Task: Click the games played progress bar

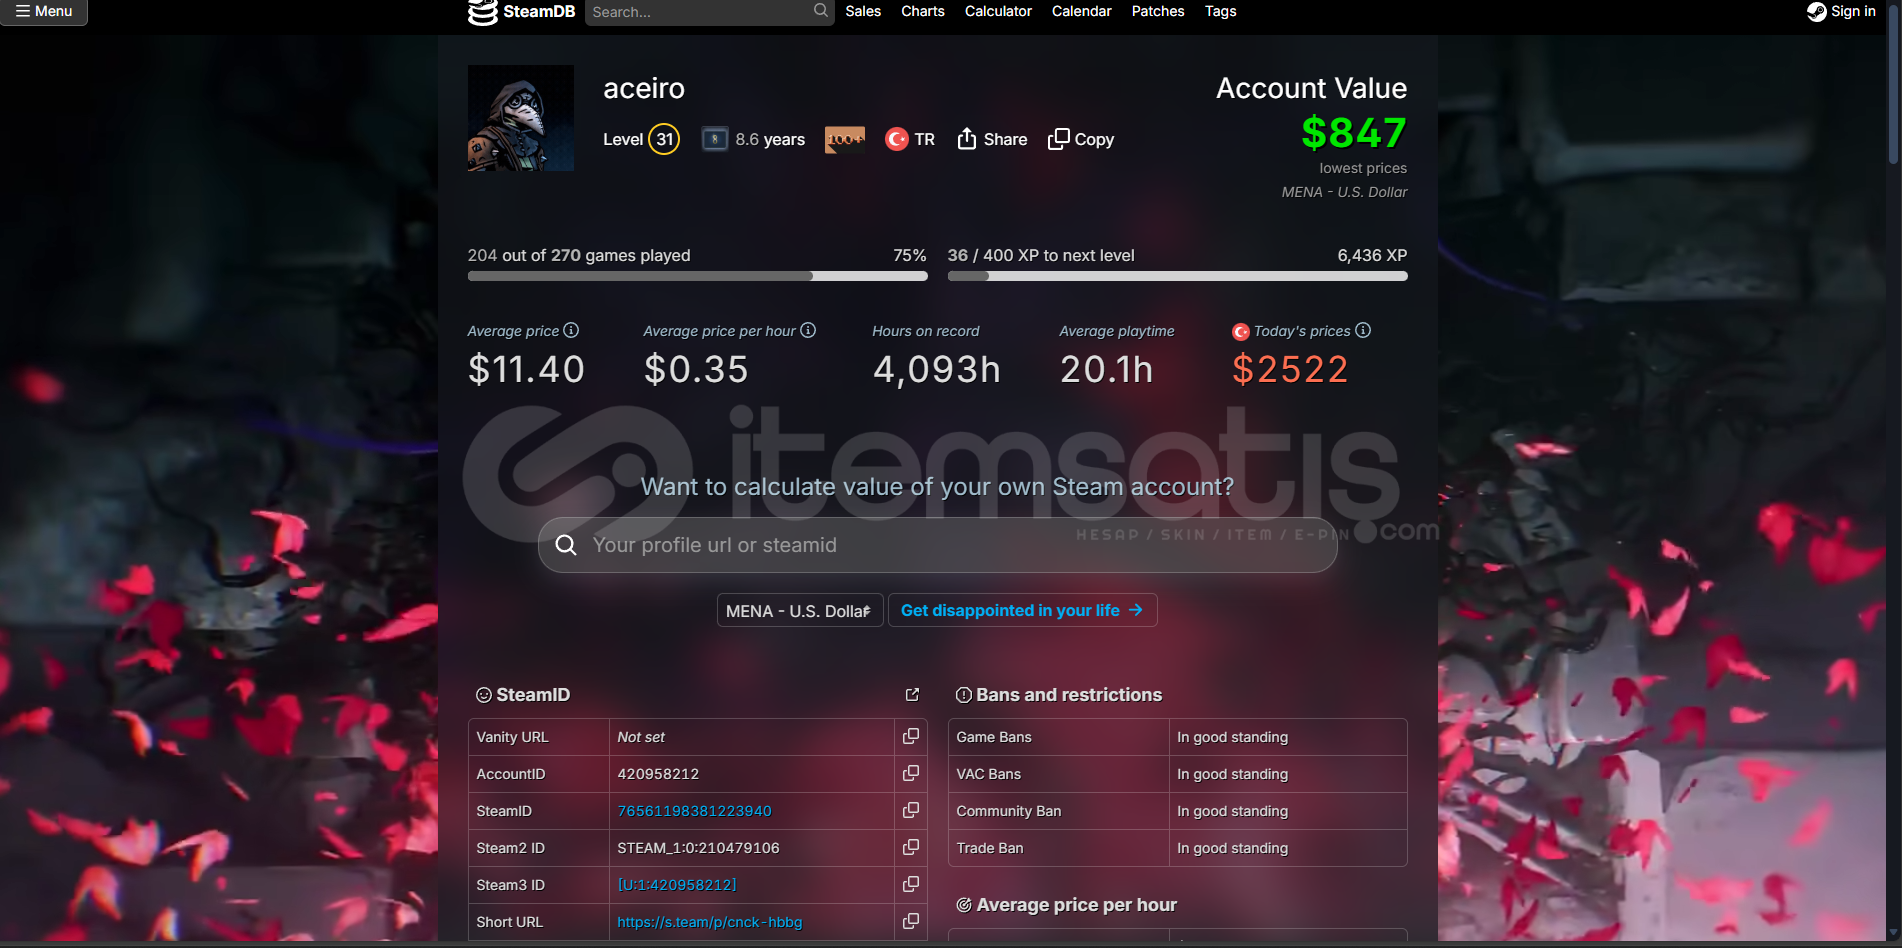Action: (697, 276)
